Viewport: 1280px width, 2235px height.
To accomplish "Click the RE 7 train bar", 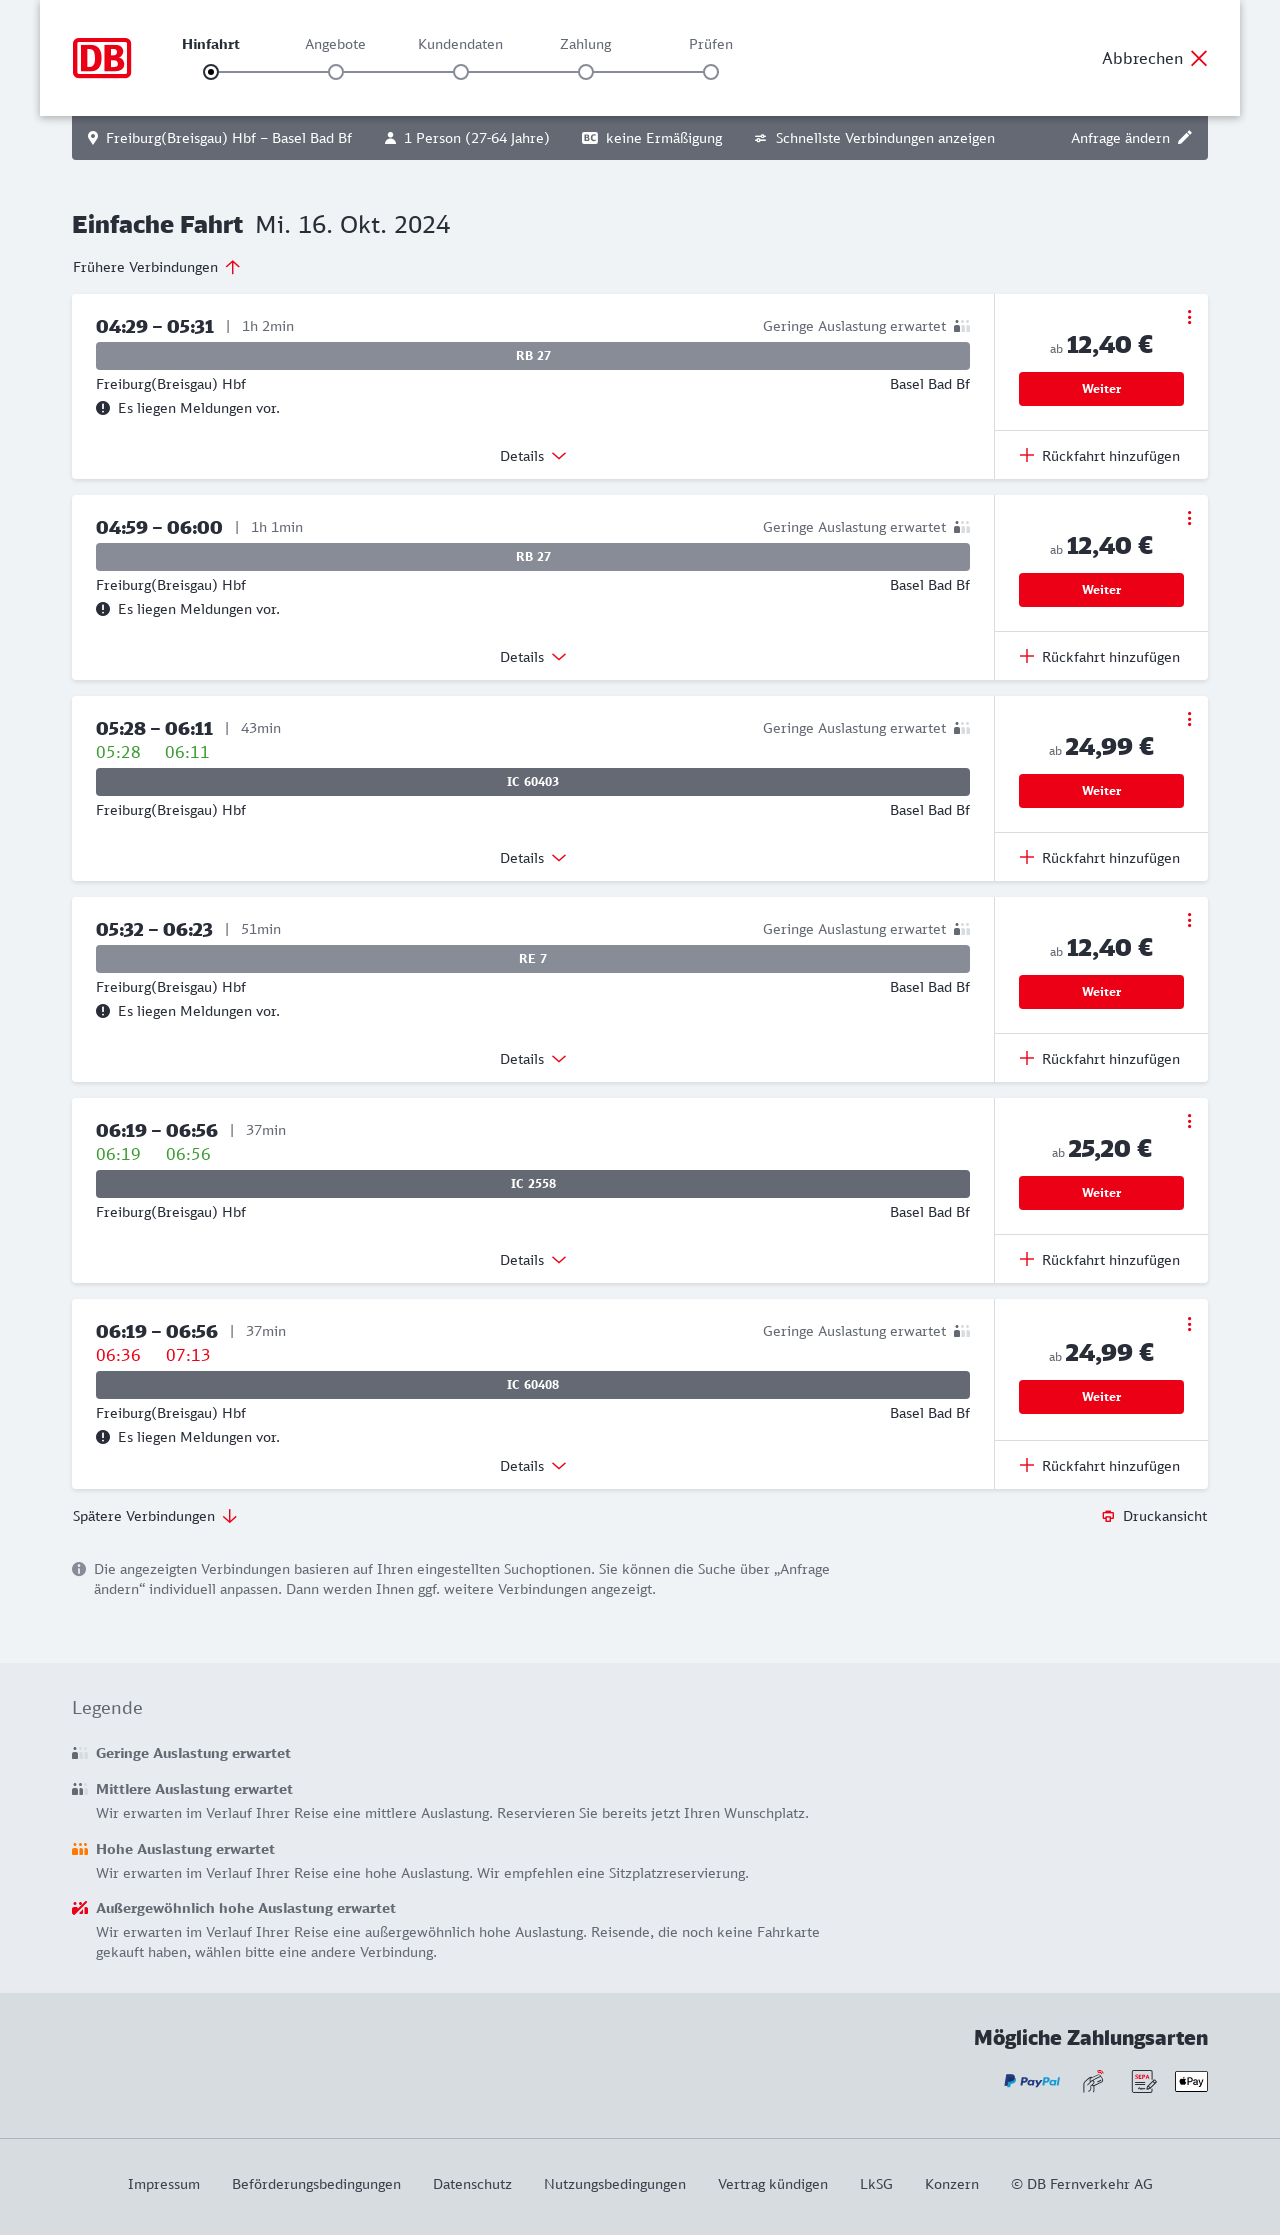I will [x=533, y=959].
